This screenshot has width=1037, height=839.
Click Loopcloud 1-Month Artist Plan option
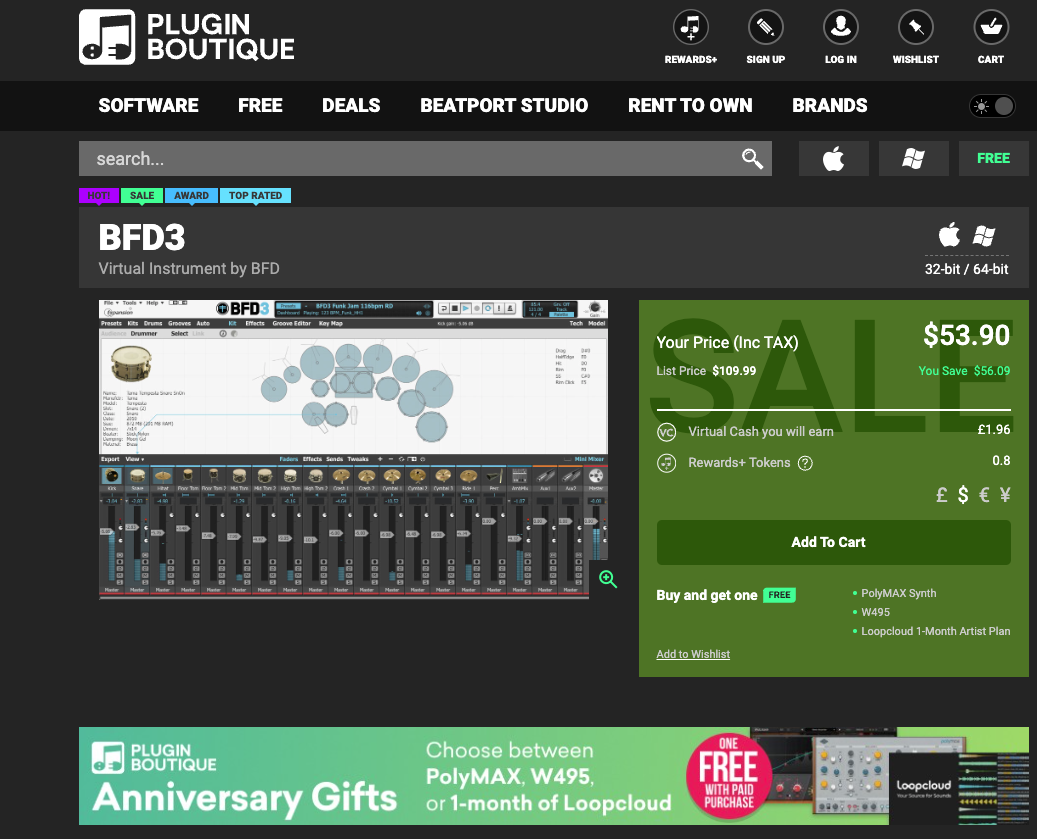(x=935, y=631)
